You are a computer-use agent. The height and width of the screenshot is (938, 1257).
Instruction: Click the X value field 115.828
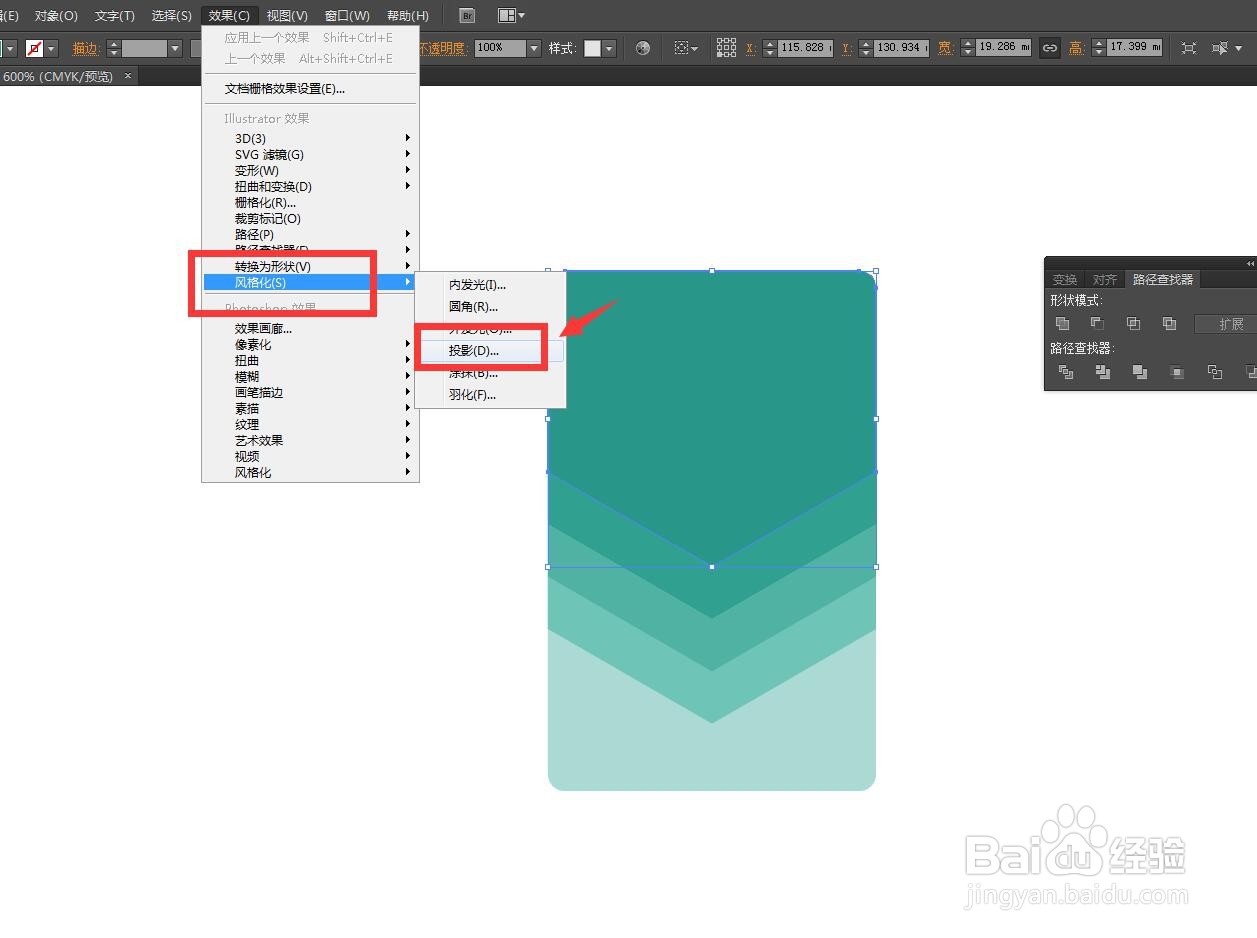click(x=805, y=48)
